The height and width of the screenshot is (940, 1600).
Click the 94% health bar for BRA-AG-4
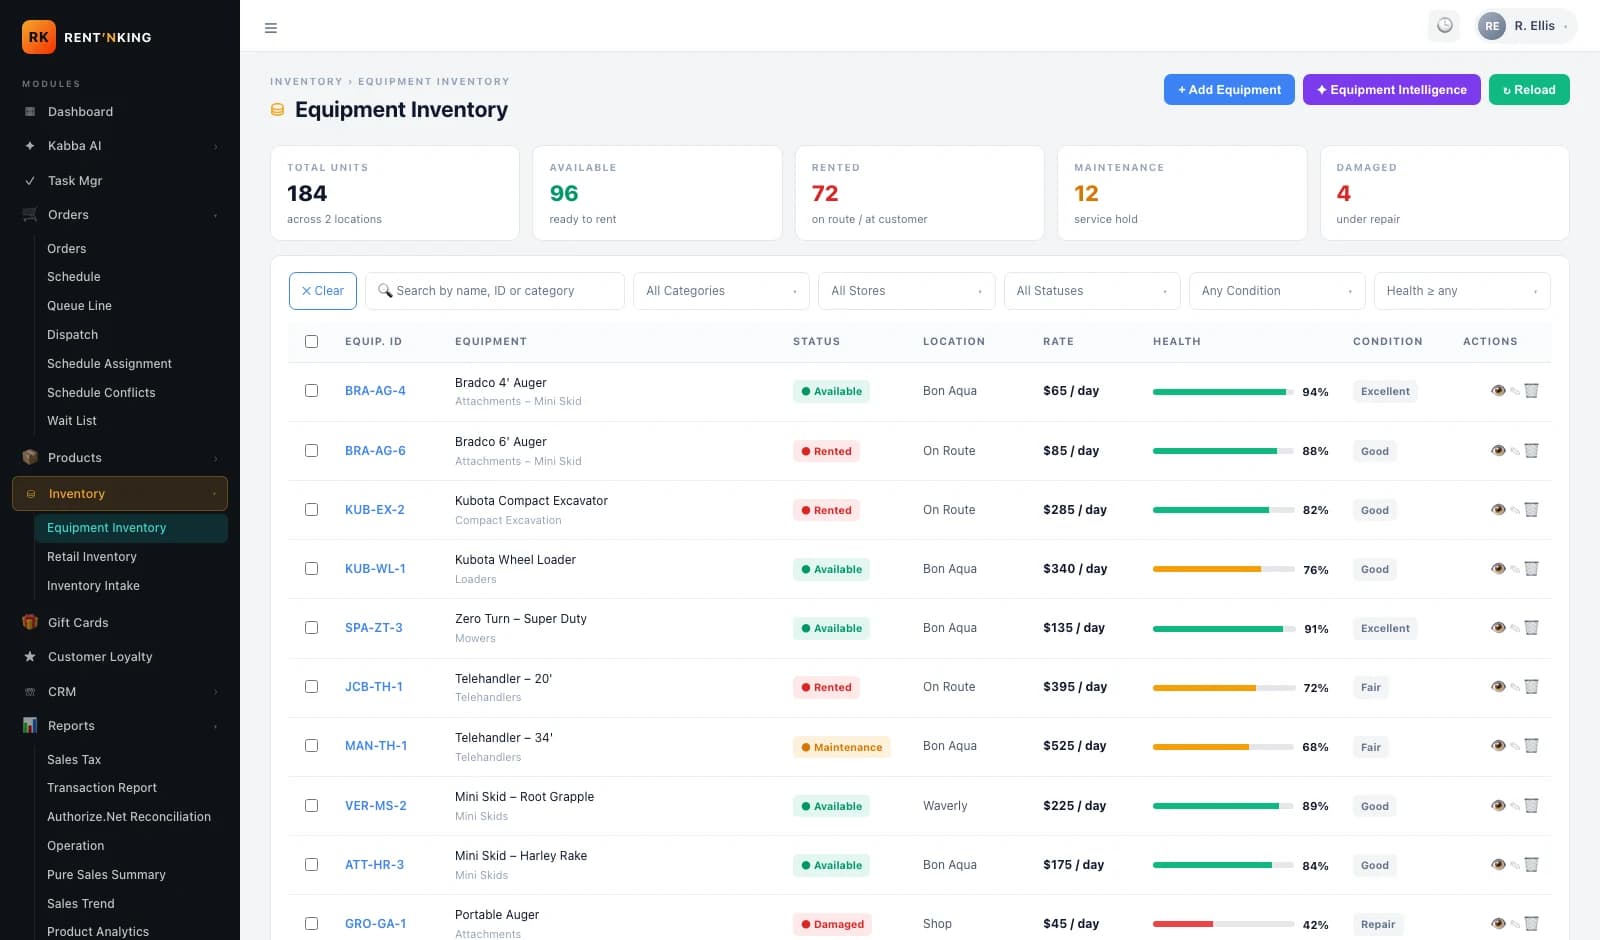(1223, 392)
